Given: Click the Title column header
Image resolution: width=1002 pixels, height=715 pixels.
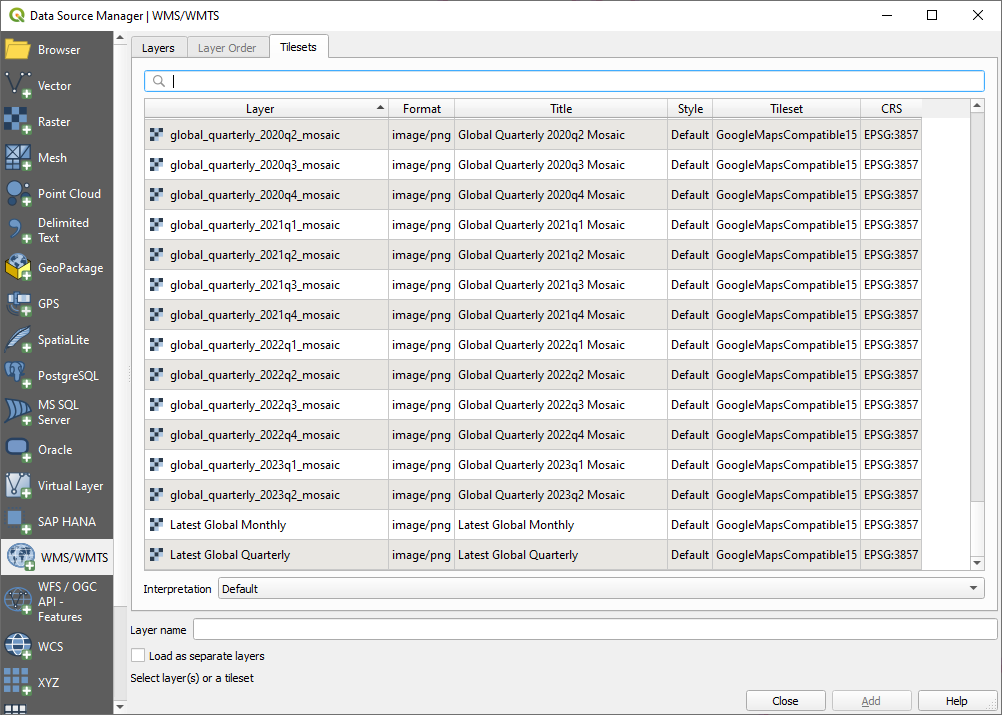Looking at the screenshot, I should pos(561,109).
